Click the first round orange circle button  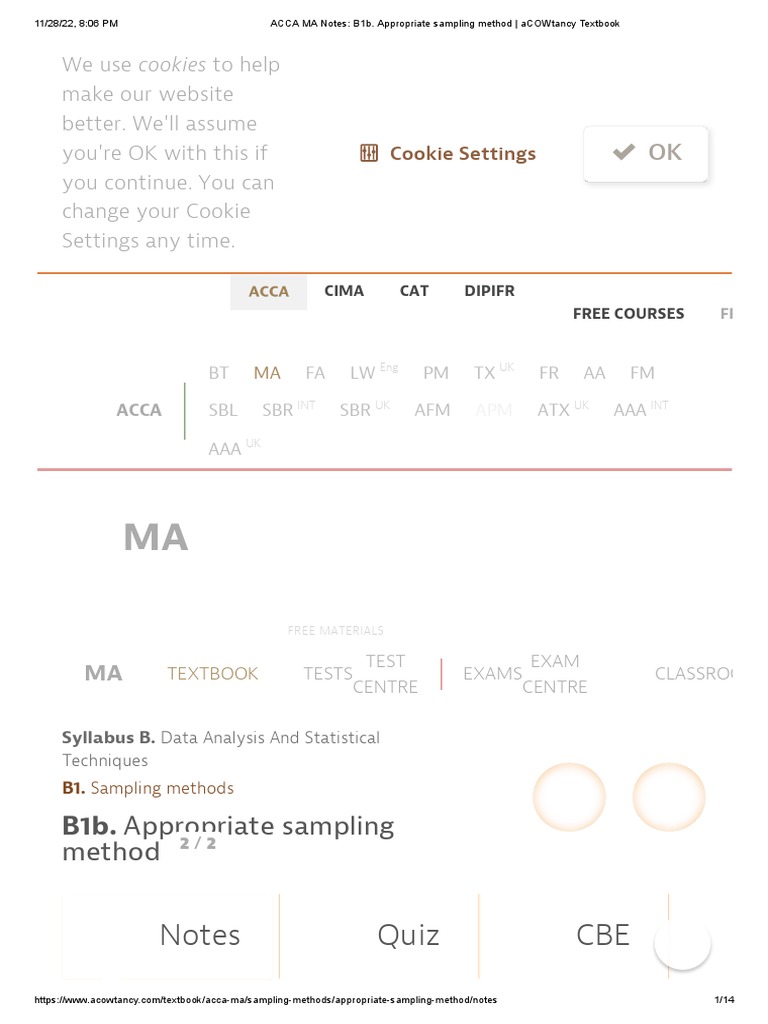click(x=569, y=797)
